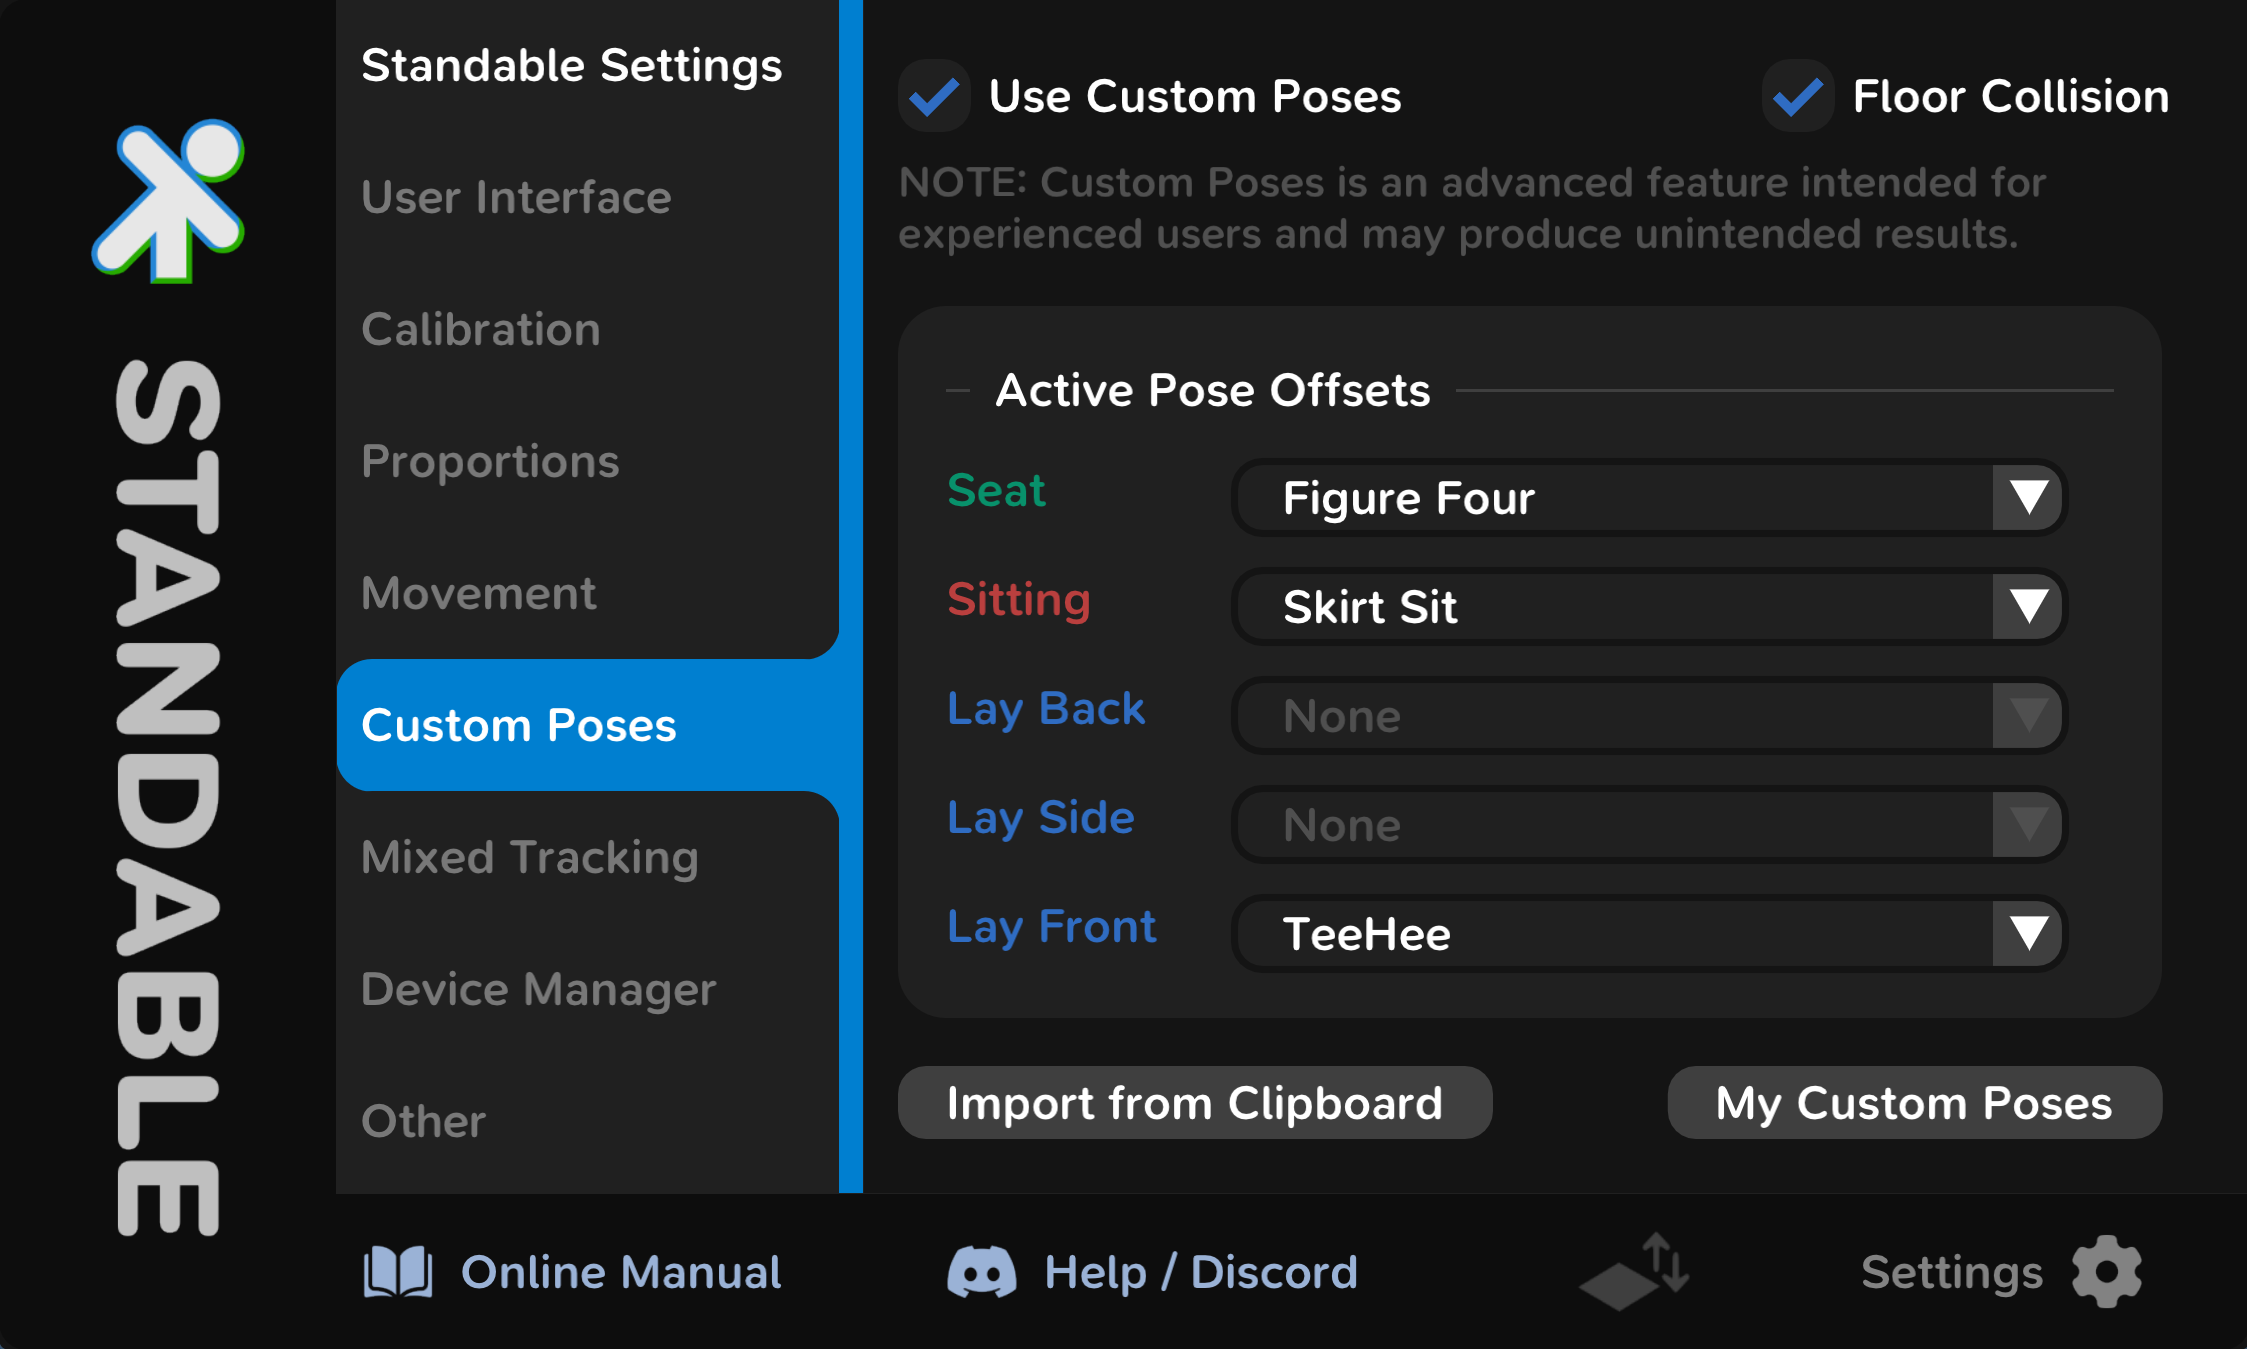Screen dimensions: 2247x1349
Task: Switch to the Calibration tab
Action: coord(481,329)
